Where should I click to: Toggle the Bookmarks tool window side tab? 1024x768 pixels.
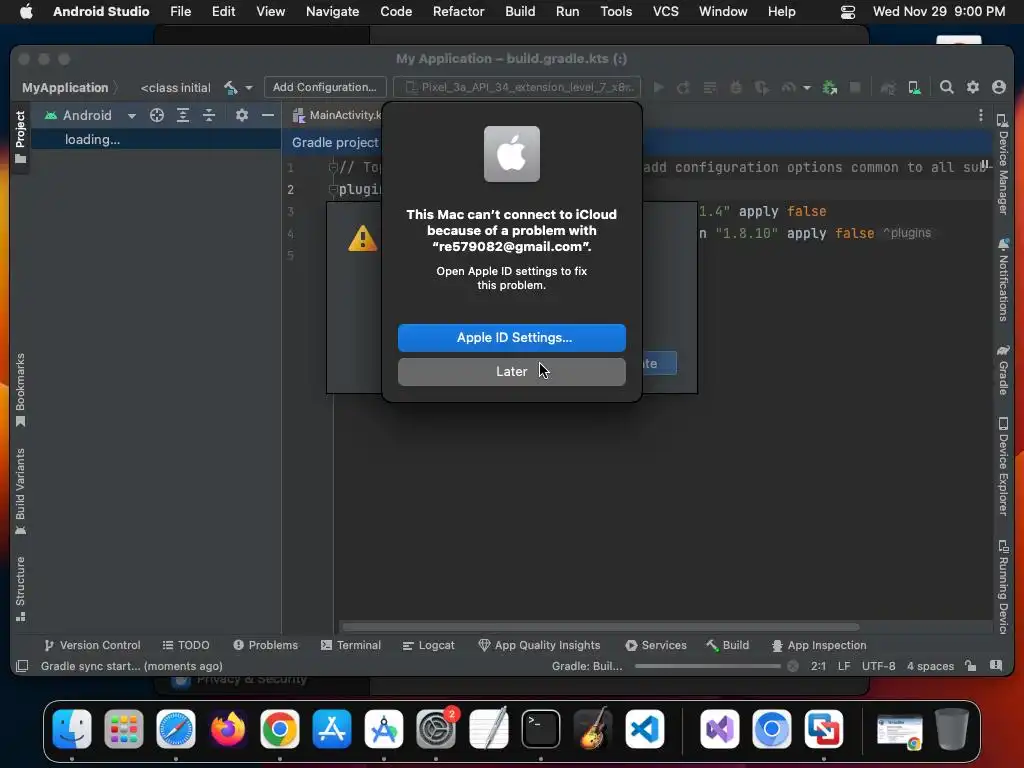[x=20, y=390]
